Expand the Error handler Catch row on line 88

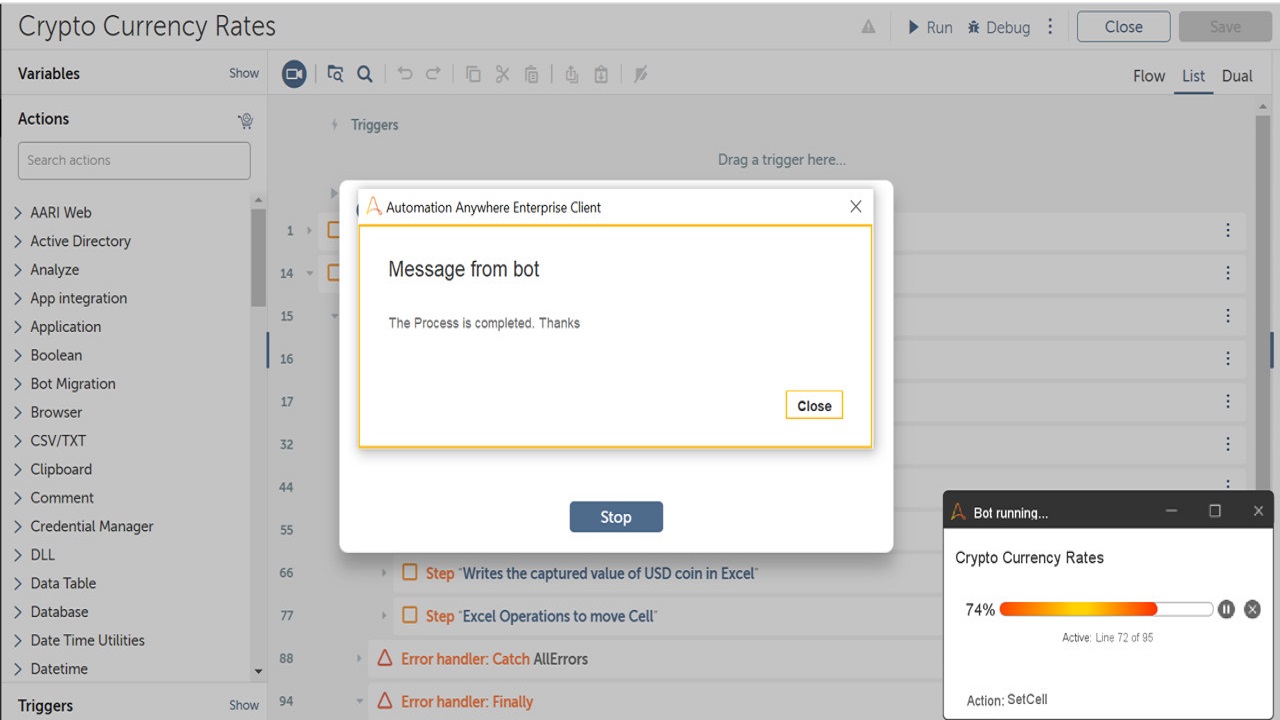point(359,659)
